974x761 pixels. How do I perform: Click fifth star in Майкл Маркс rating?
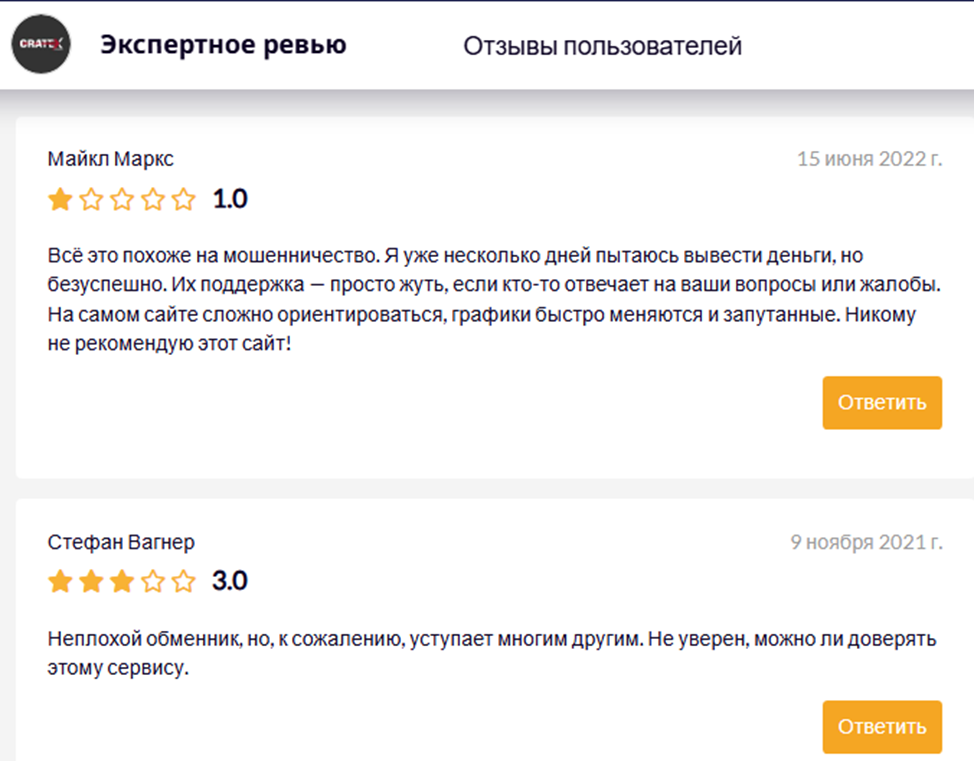click(x=184, y=200)
